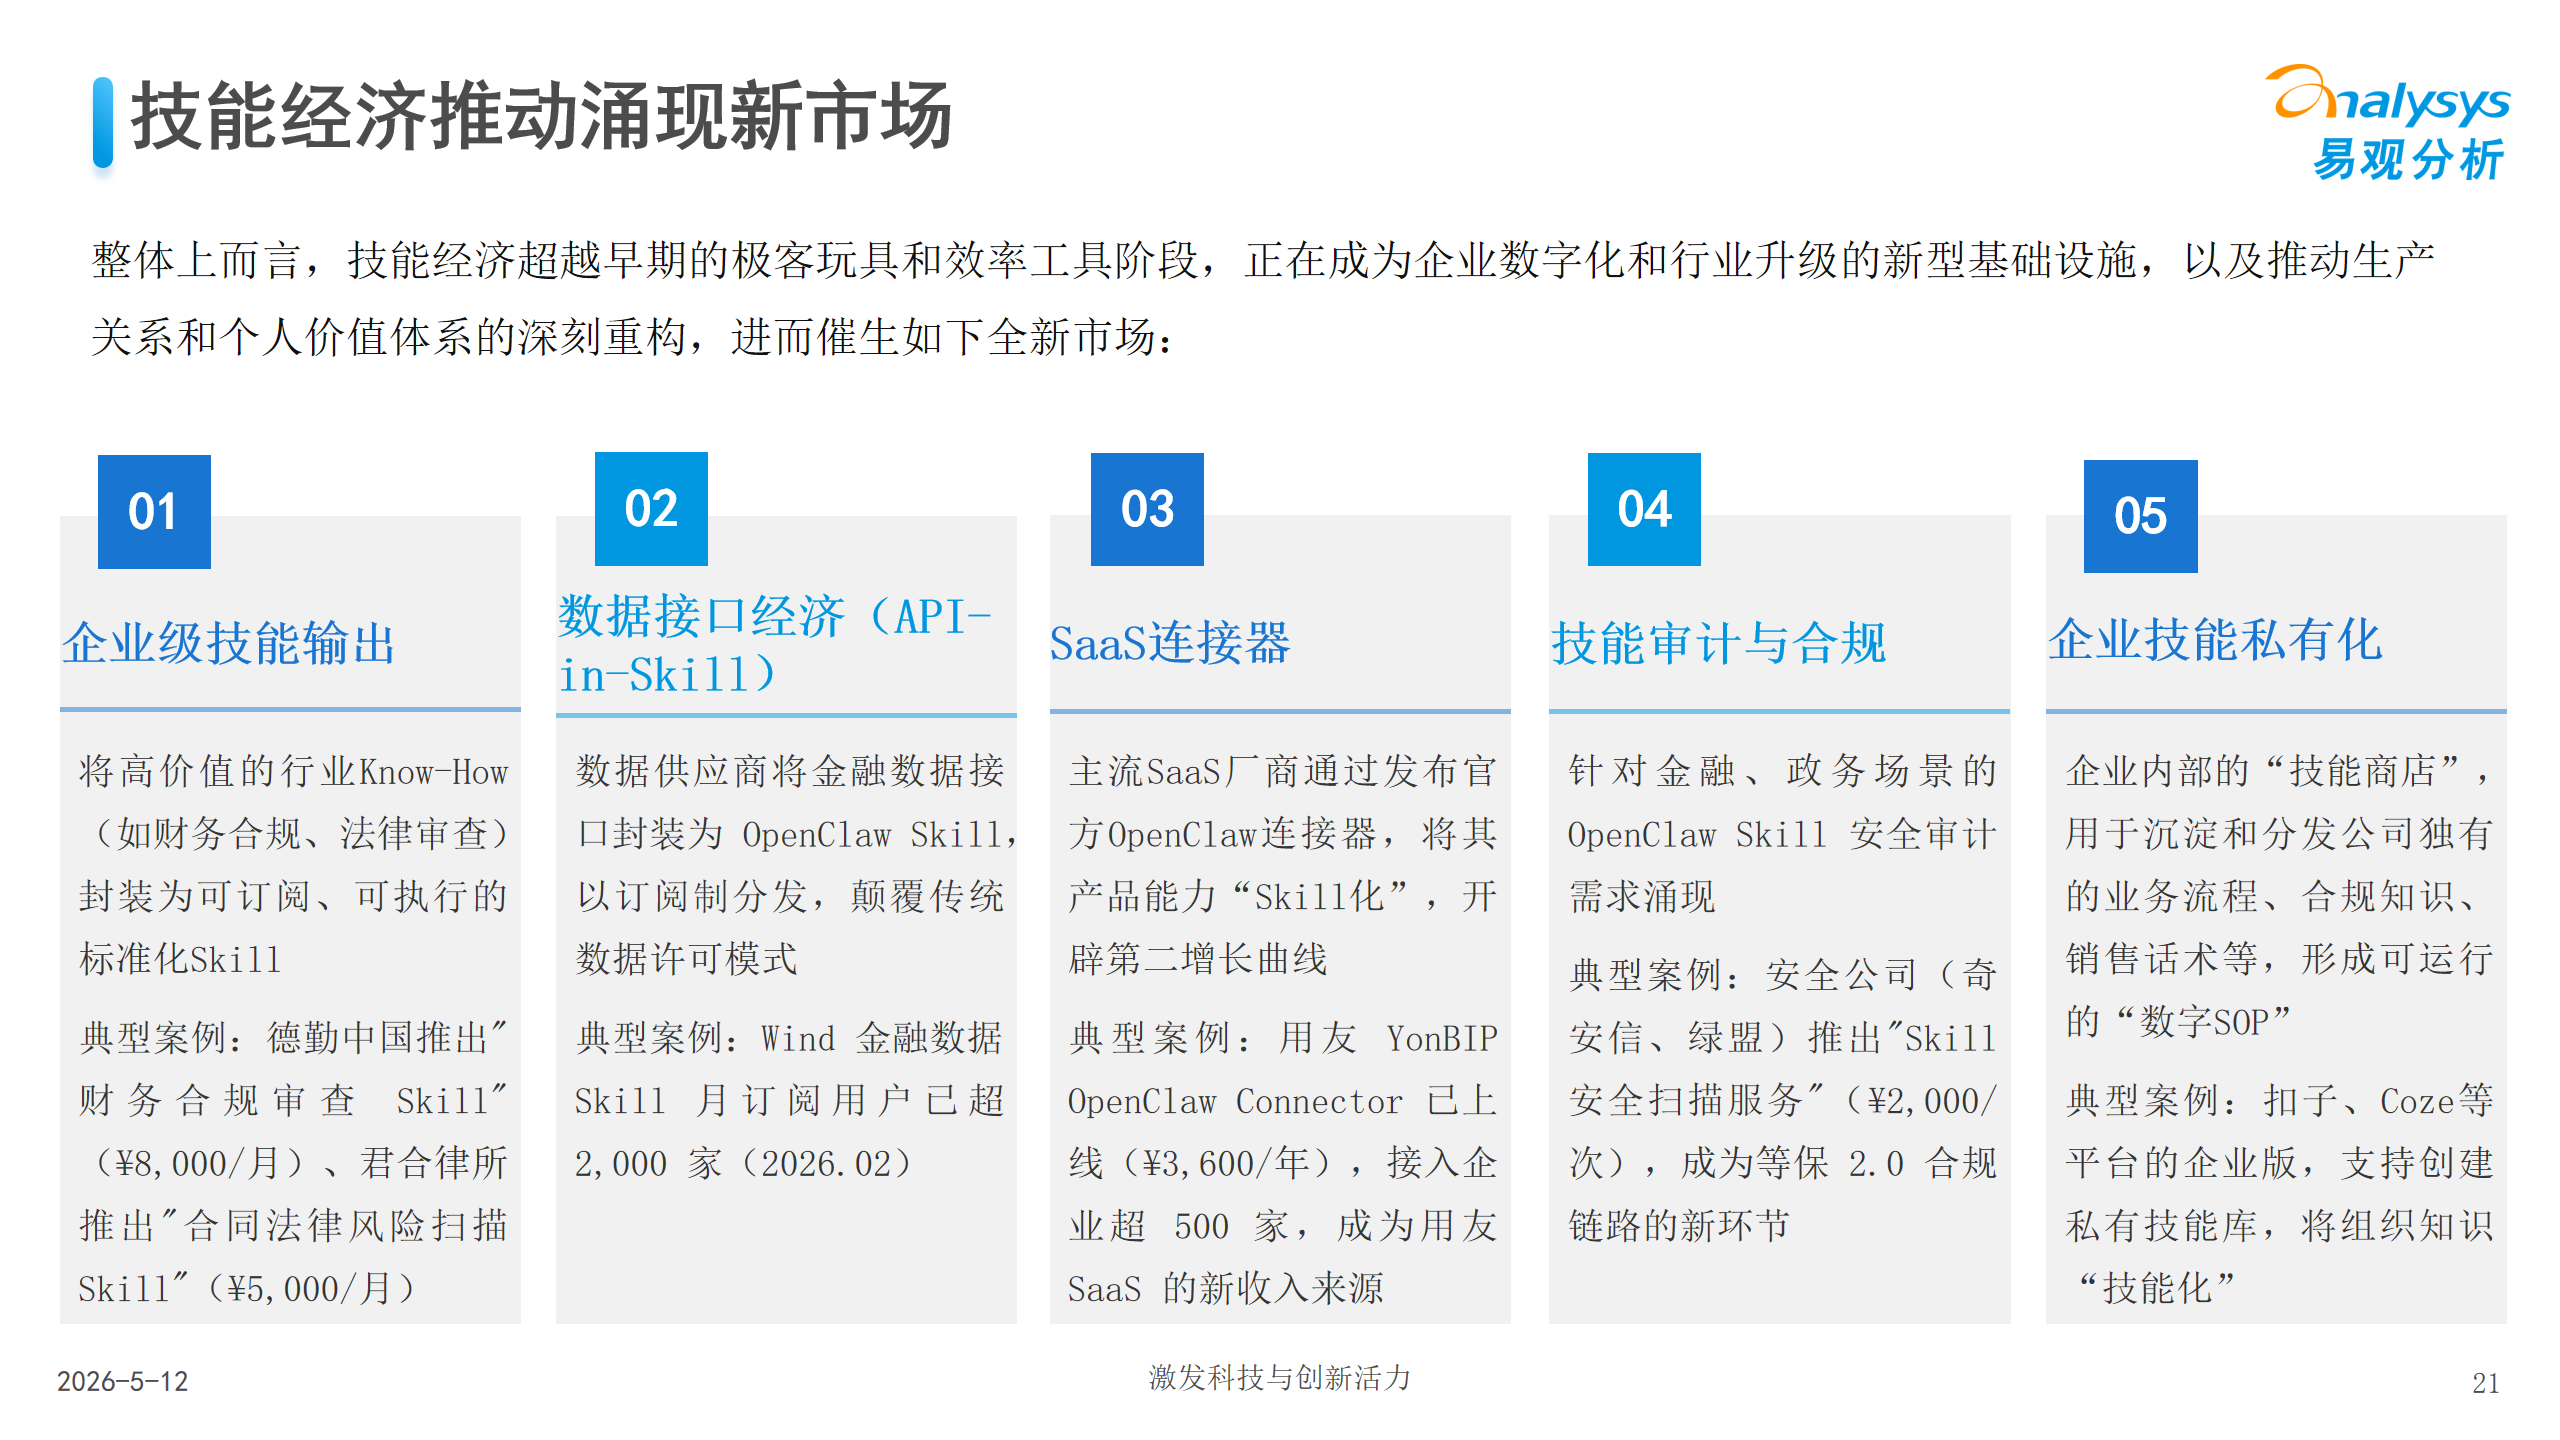The width and height of the screenshot is (2560, 1440).
Task: Click the 企业技能私有化 heading
Action: 2215,640
